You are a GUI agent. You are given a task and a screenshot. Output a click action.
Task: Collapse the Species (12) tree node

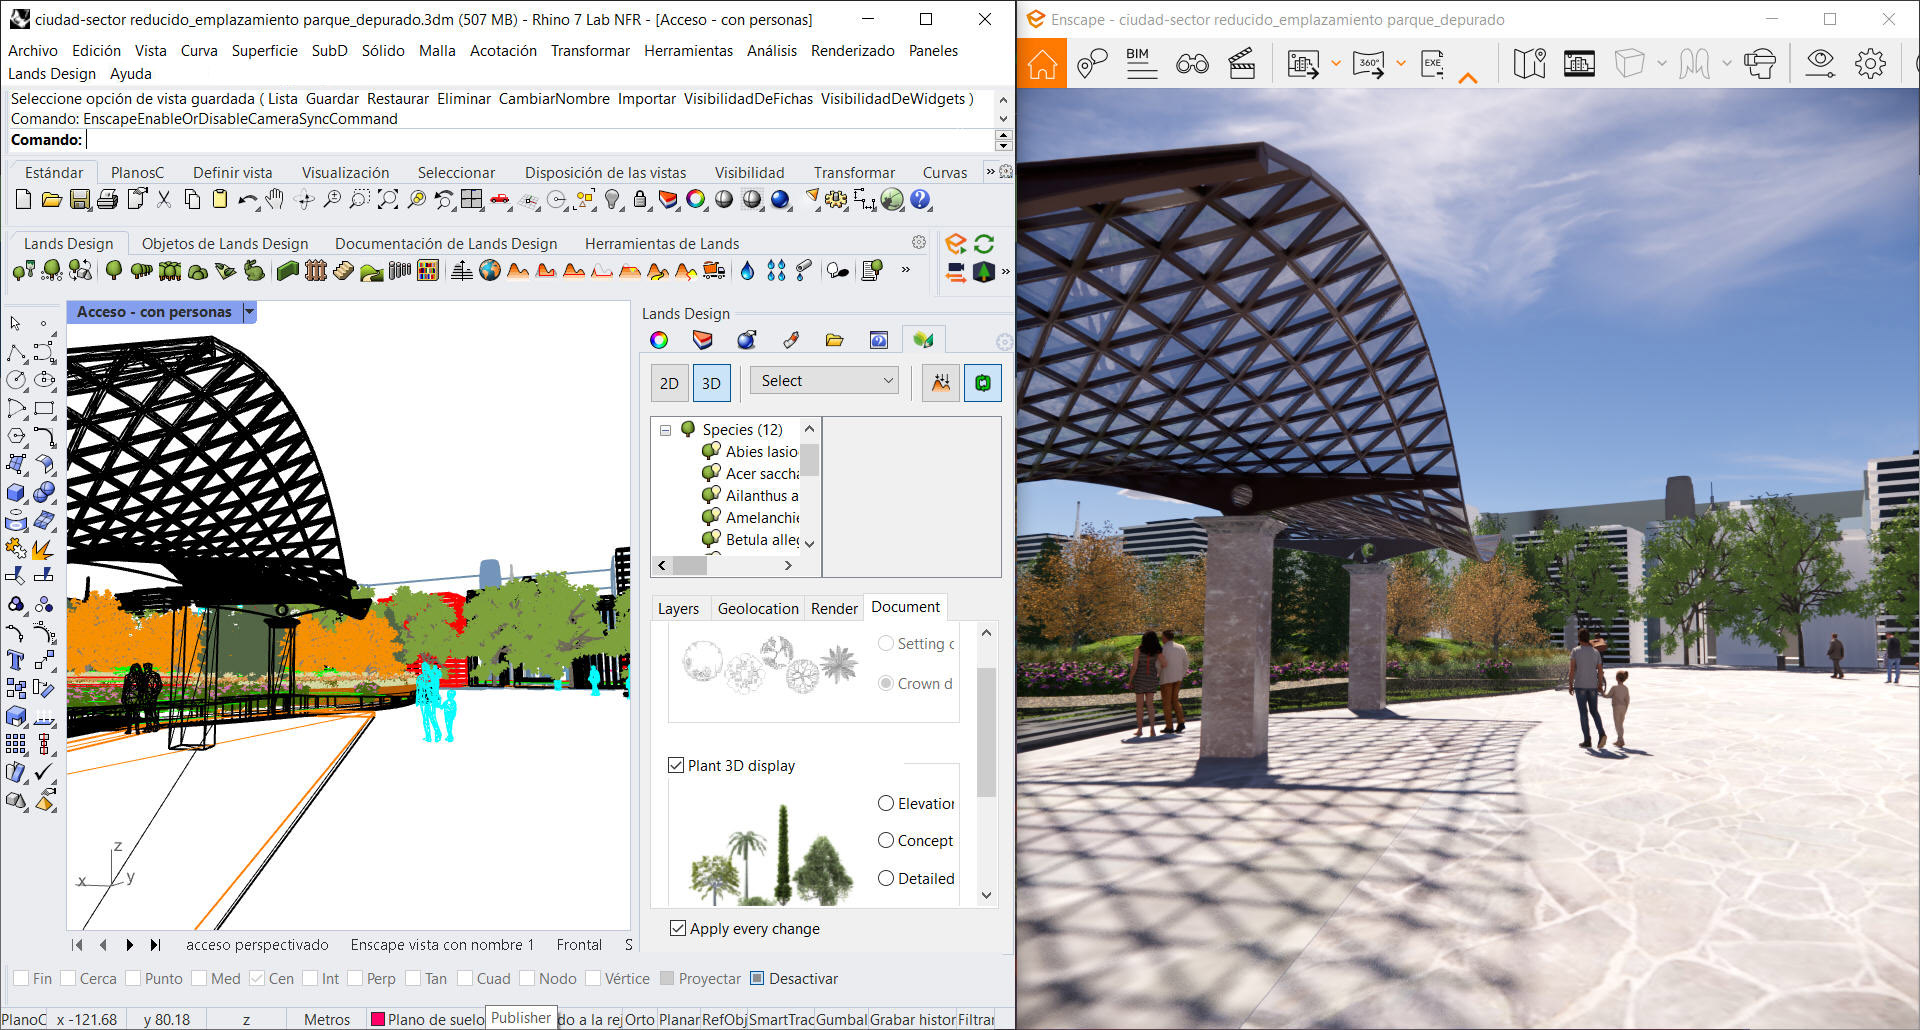665,430
